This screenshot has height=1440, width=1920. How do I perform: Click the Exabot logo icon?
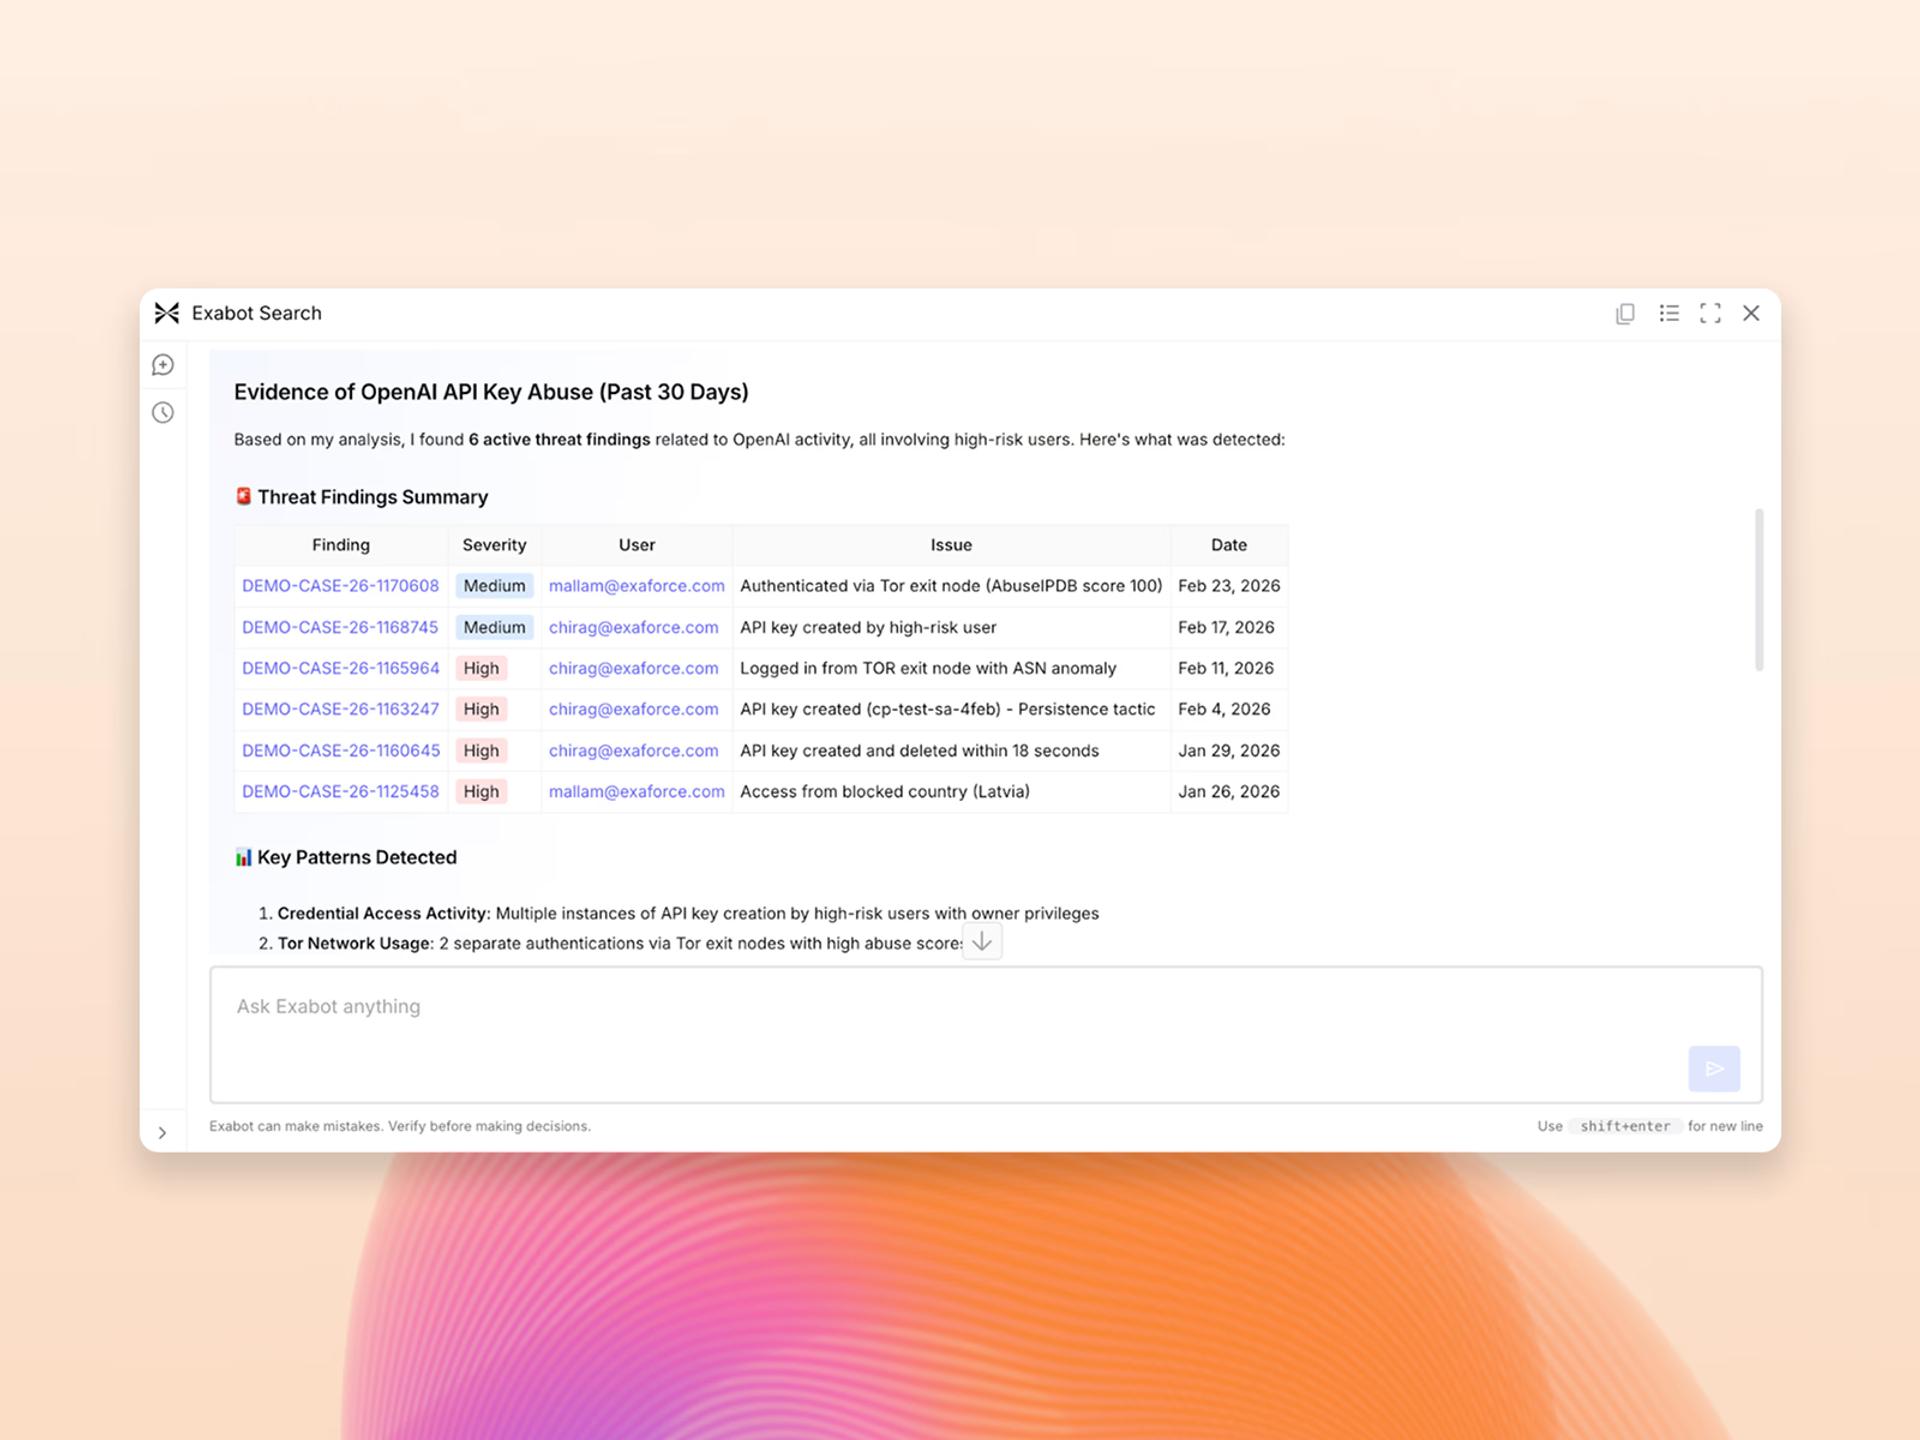tap(167, 313)
